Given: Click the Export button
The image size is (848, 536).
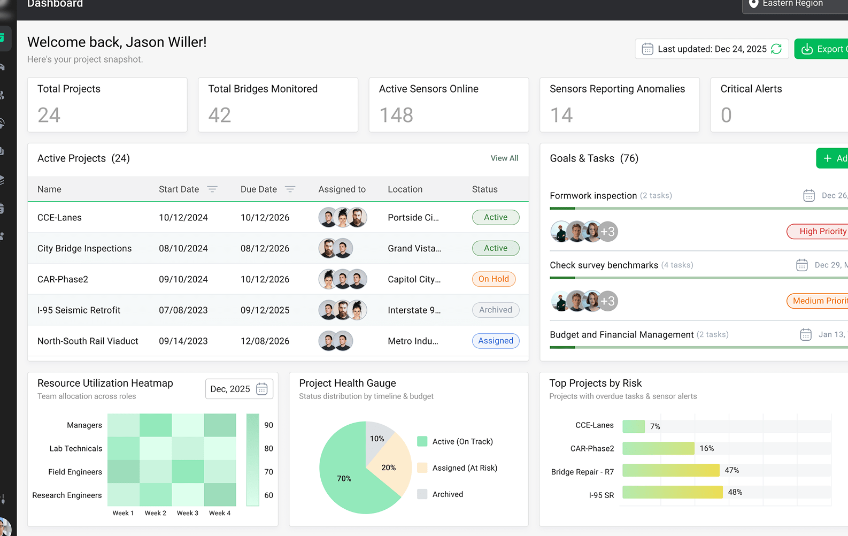Looking at the screenshot, I should [x=821, y=49].
